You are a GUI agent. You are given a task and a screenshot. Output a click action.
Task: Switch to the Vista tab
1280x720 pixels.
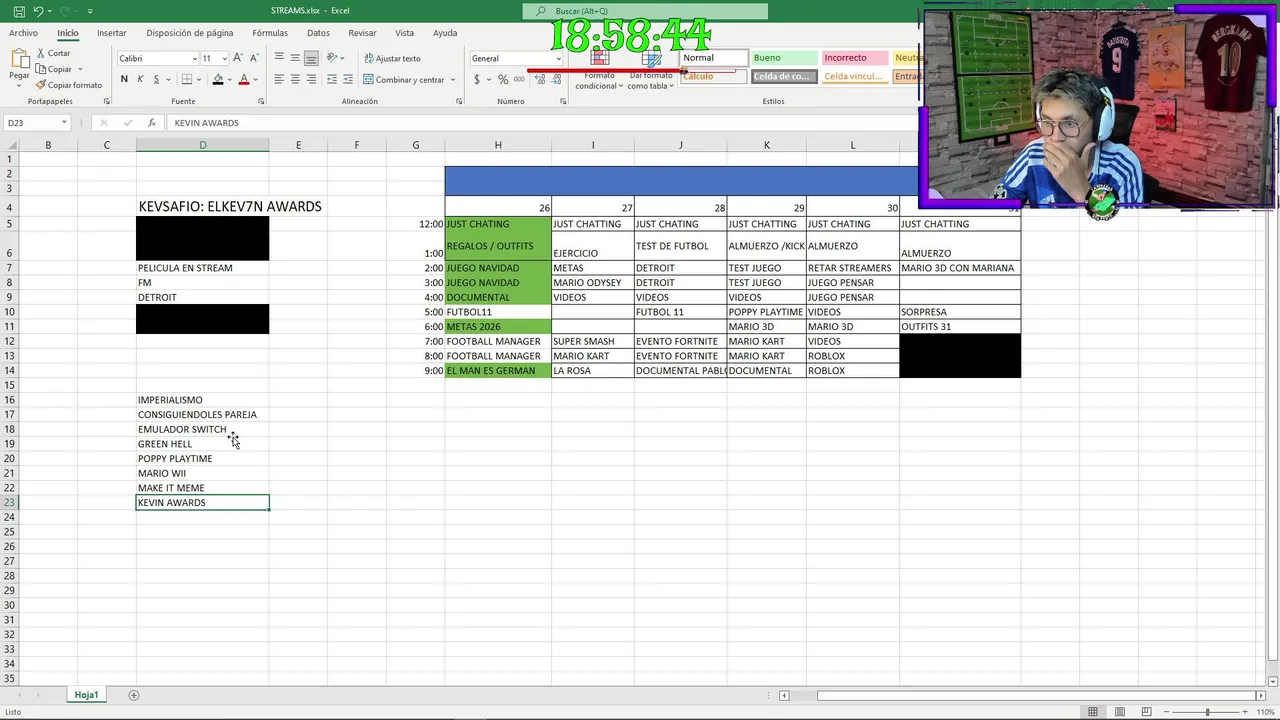click(x=404, y=33)
